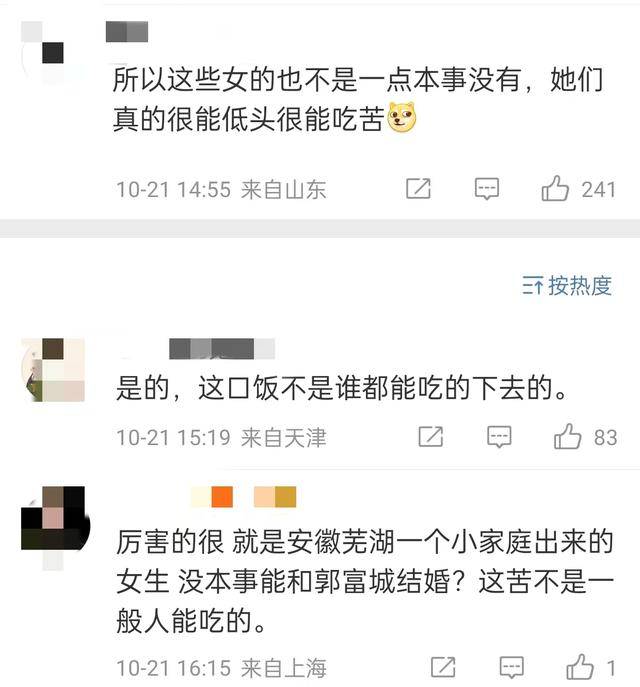Open username of the 天津 commenter
The height and width of the screenshot is (687, 640).
point(222,349)
